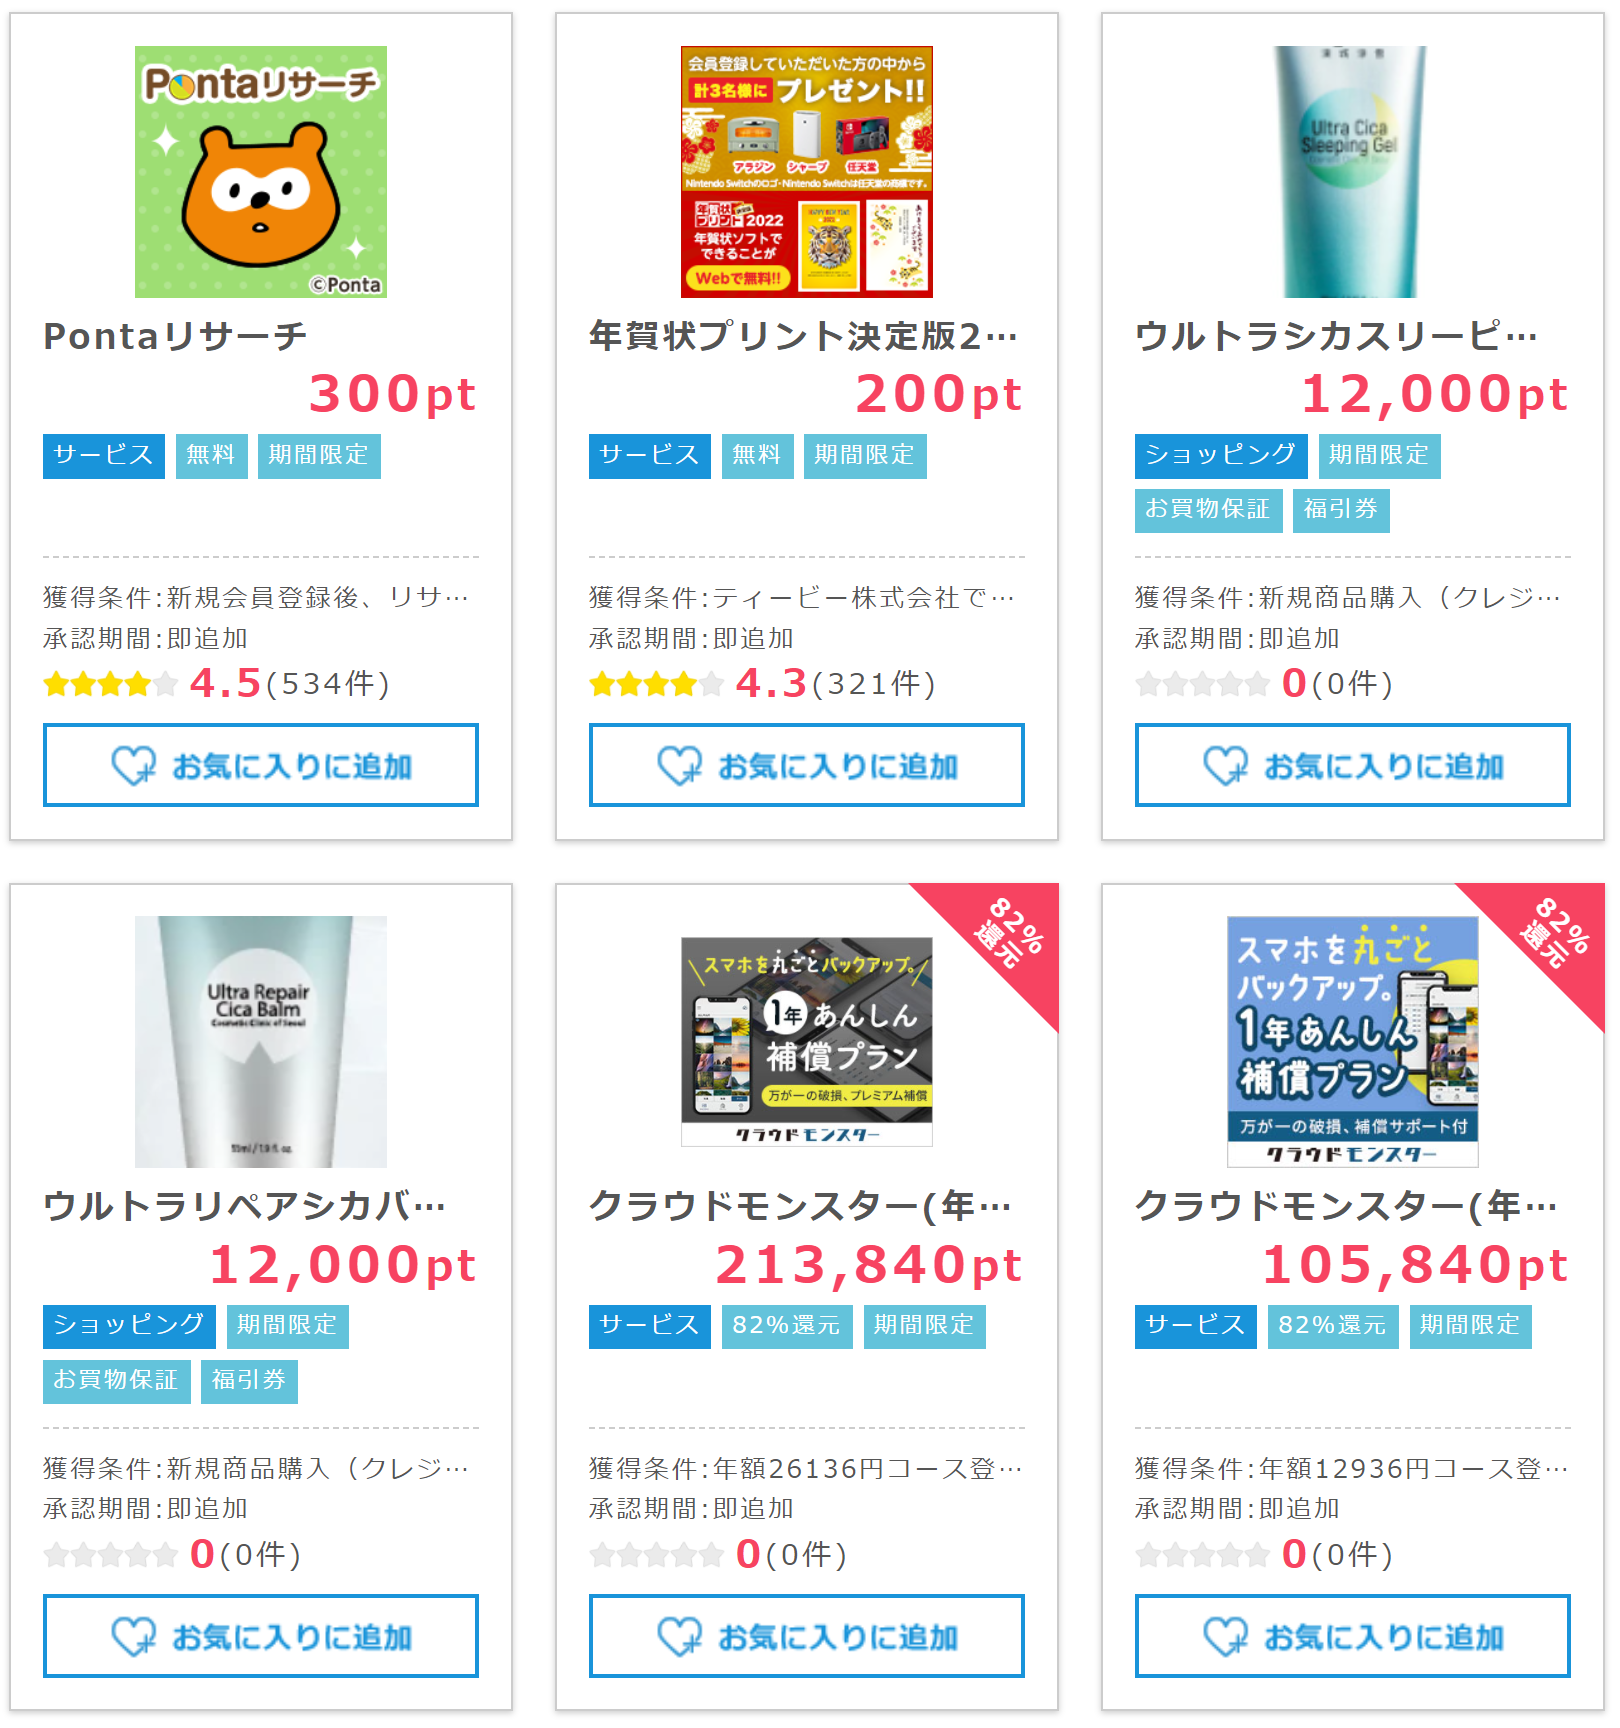Select ショッピング tag on ウルトラシカスリーピ card
This screenshot has height=1728, width=1620.
pos(1221,456)
